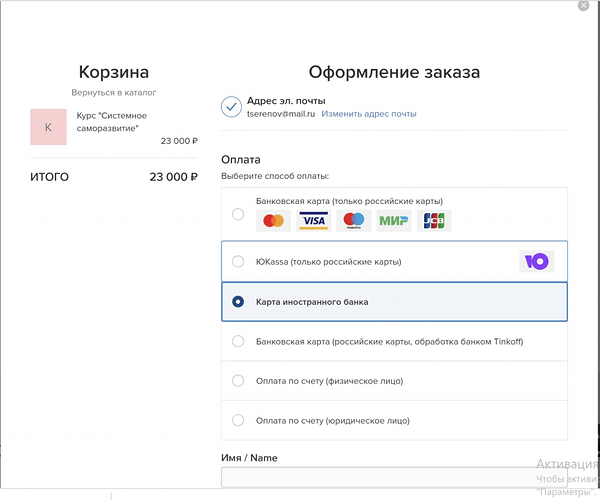Choose the ЮKassa payment radio button
600x500 pixels.
[x=238, y=262]
